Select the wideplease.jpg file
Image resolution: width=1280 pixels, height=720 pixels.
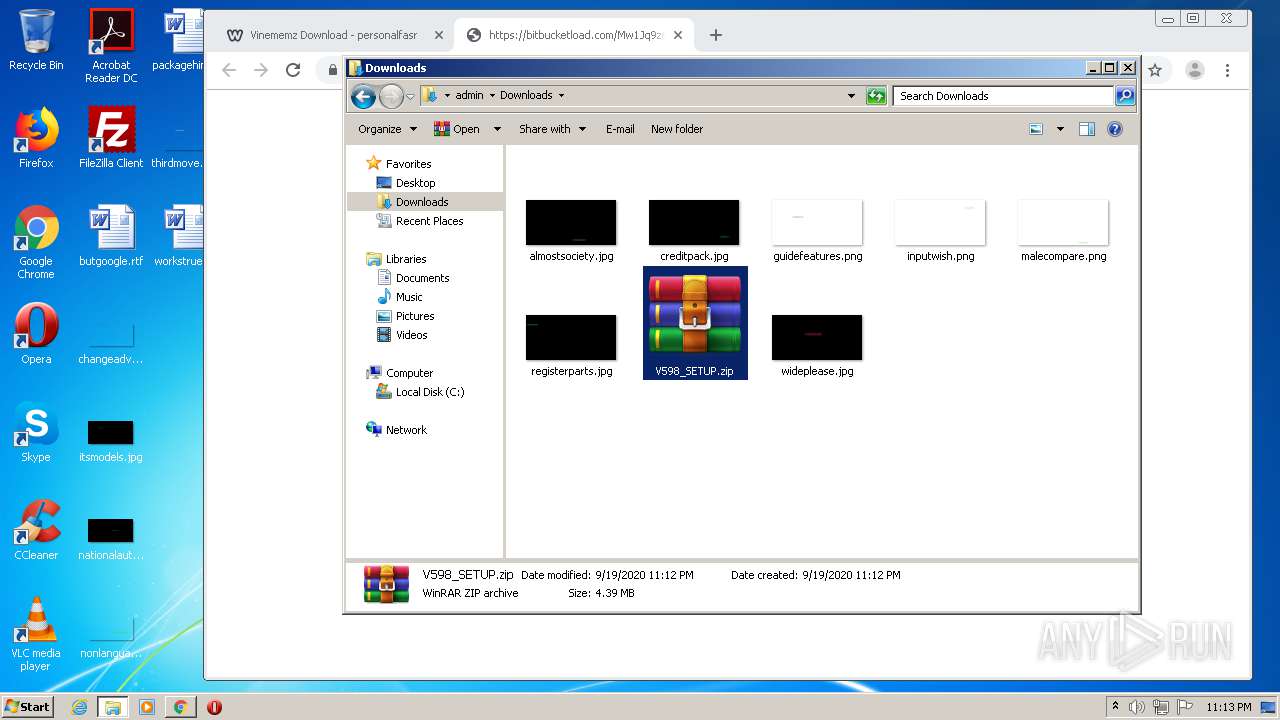pos(817,346)
